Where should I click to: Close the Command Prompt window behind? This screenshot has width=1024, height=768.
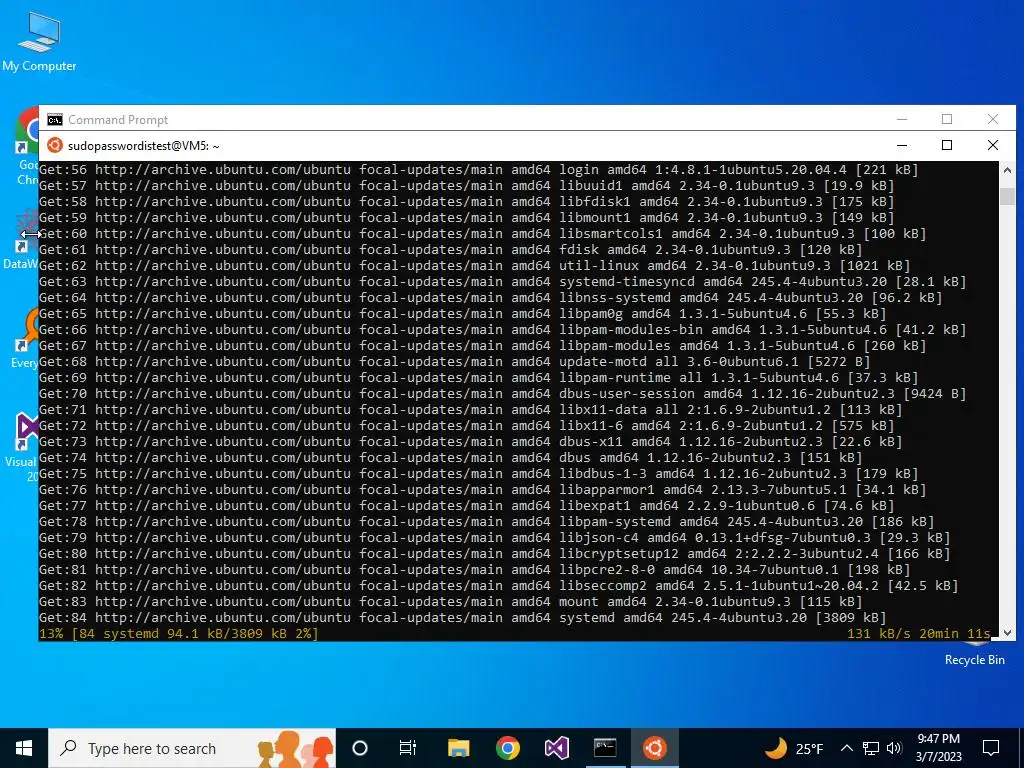coord(993,119)
